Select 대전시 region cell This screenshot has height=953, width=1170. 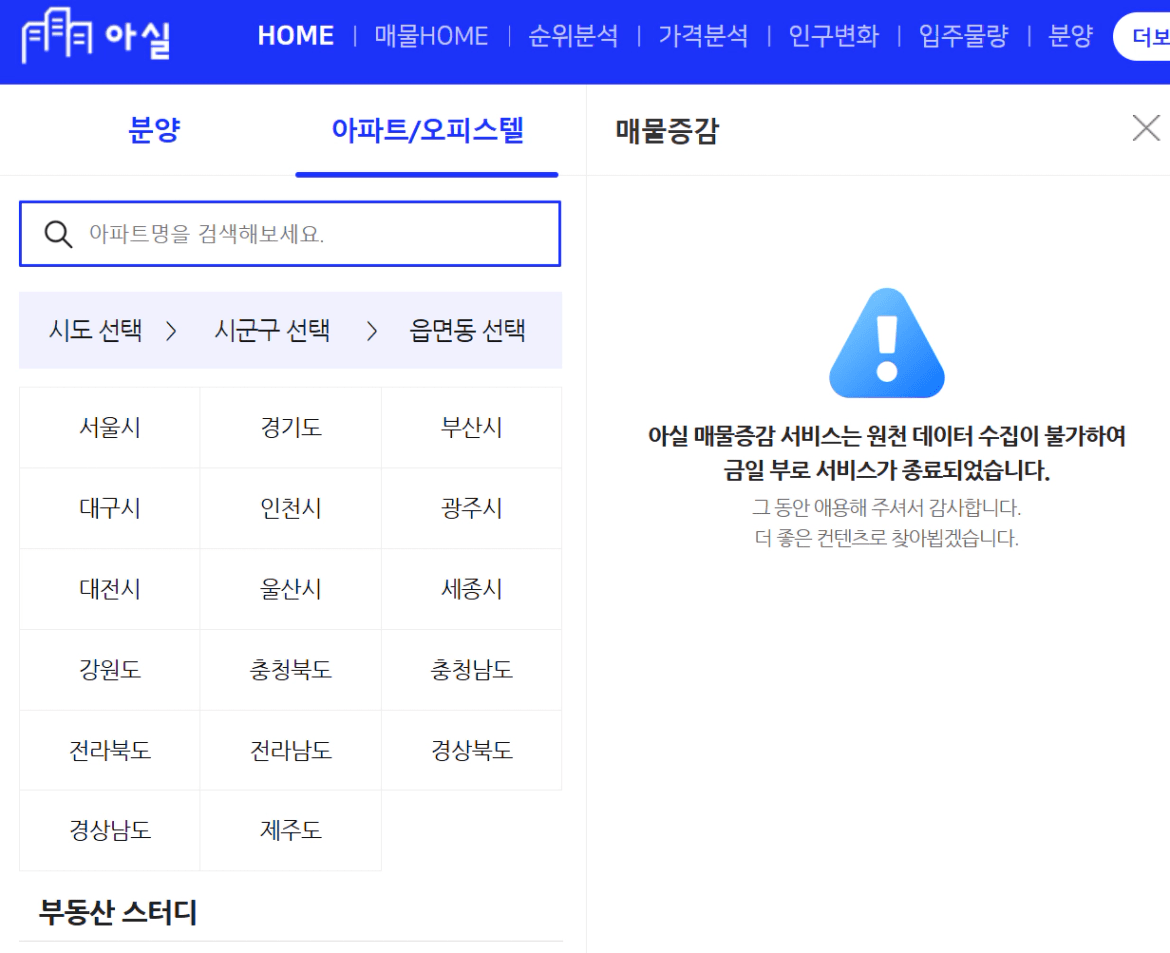(x=110, y=589)
